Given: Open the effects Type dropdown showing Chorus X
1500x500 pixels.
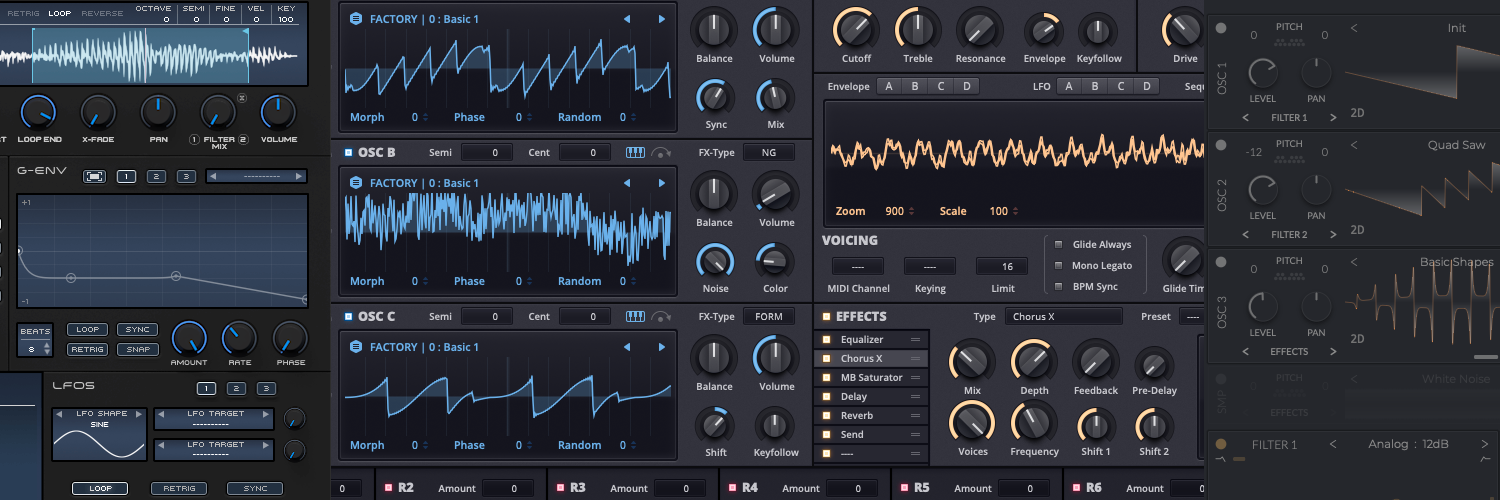Looking at the screenshot, I should (x=1063, y=317).
